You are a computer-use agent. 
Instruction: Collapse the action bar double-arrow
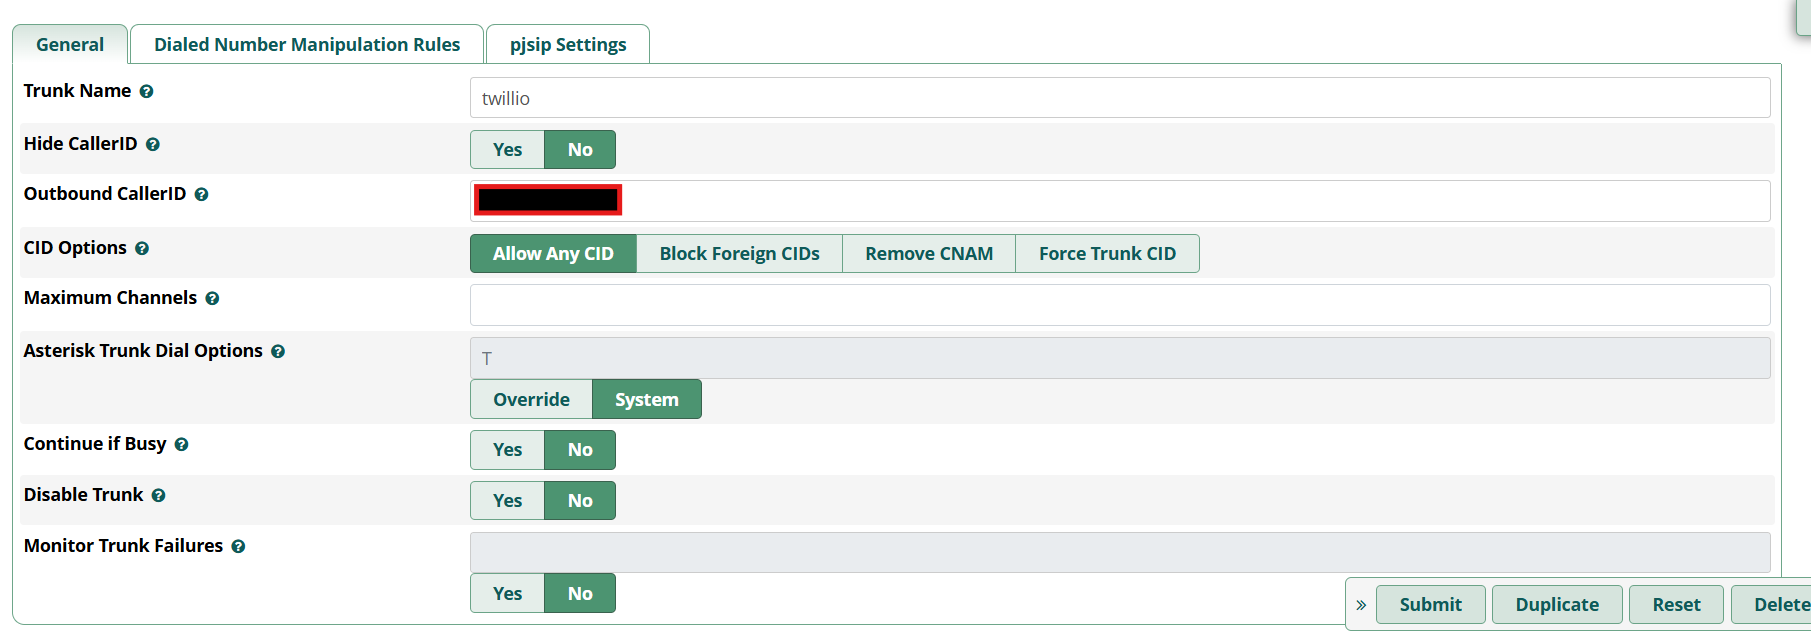point(1361,605)
